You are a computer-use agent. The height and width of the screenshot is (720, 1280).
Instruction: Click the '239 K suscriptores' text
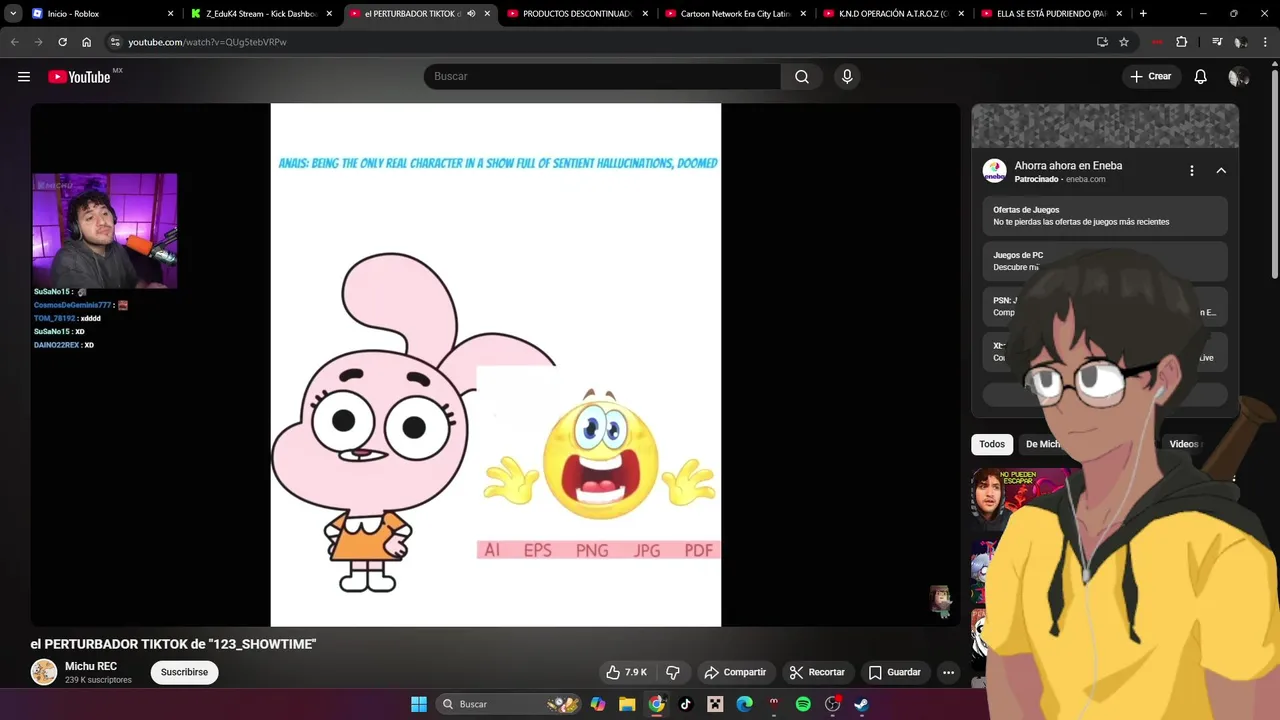(98, 680)
